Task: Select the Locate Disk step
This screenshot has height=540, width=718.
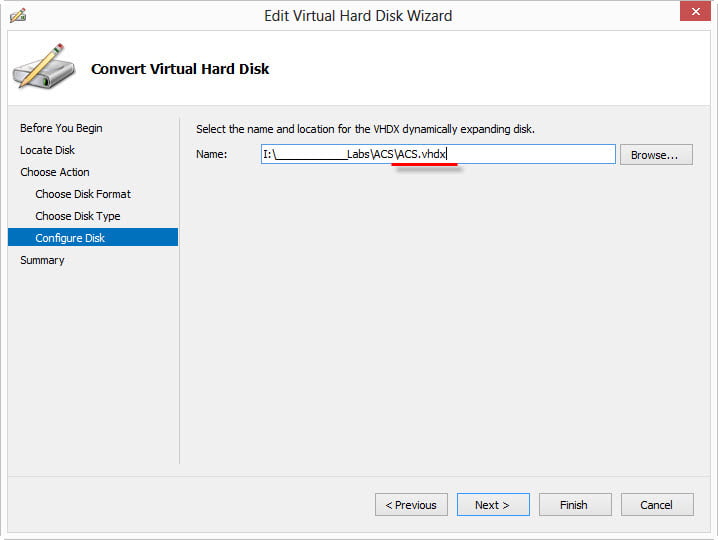Action: (47, 150)
